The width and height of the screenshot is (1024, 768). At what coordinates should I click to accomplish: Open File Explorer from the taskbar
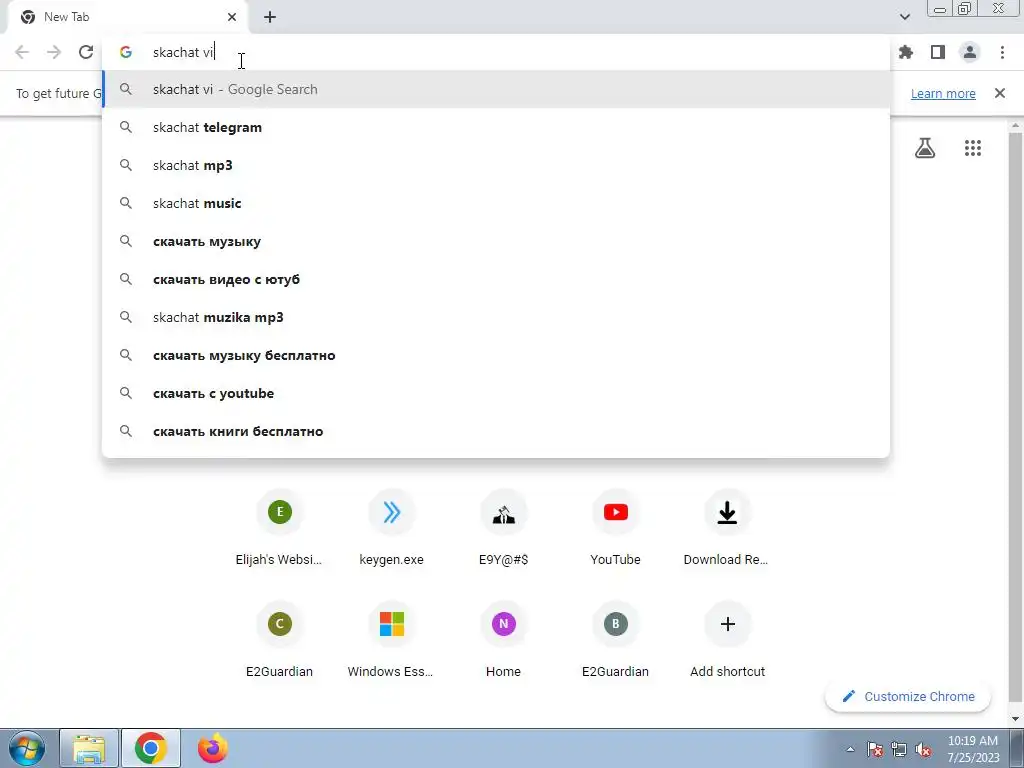pos(89,748)
